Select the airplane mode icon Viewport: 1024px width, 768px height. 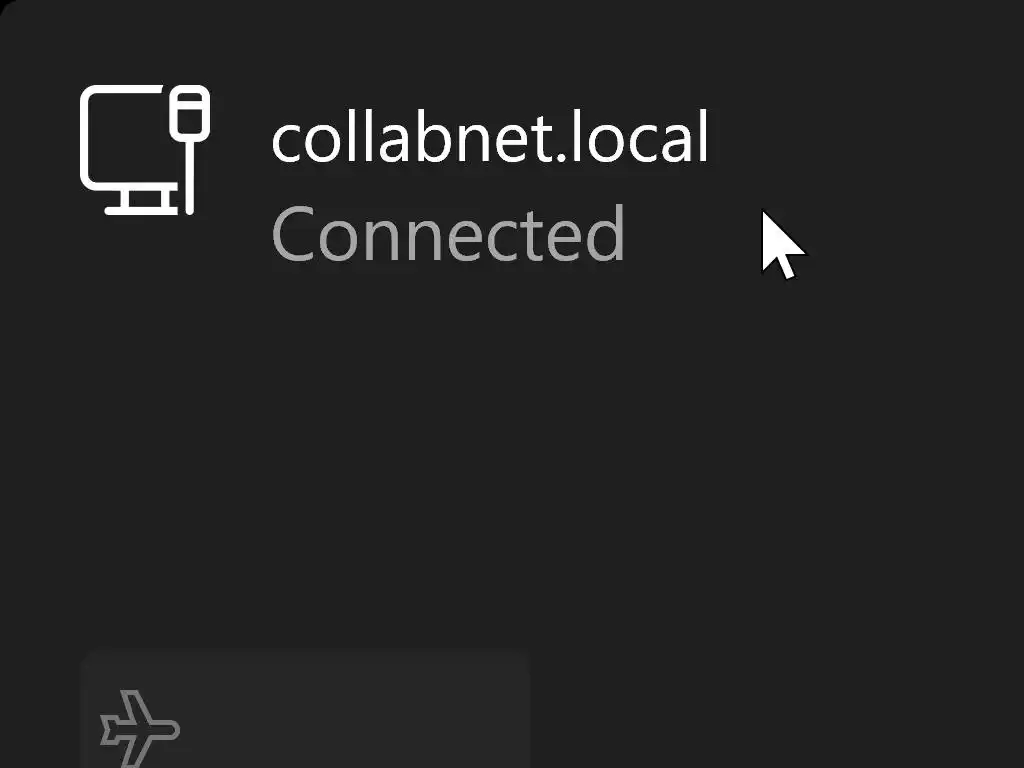[140, 728]
